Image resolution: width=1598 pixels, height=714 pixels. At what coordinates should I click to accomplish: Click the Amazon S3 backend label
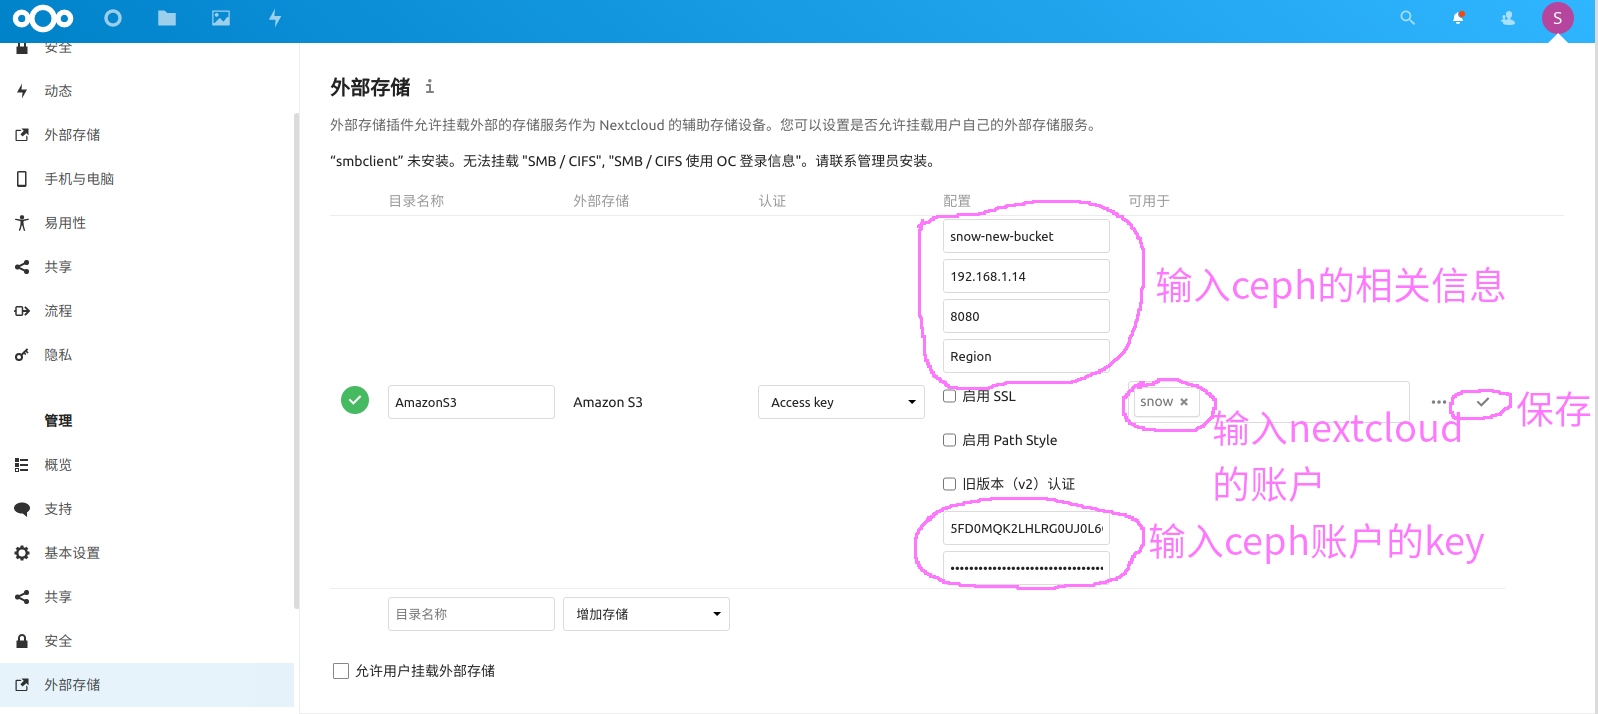[608, 402]
